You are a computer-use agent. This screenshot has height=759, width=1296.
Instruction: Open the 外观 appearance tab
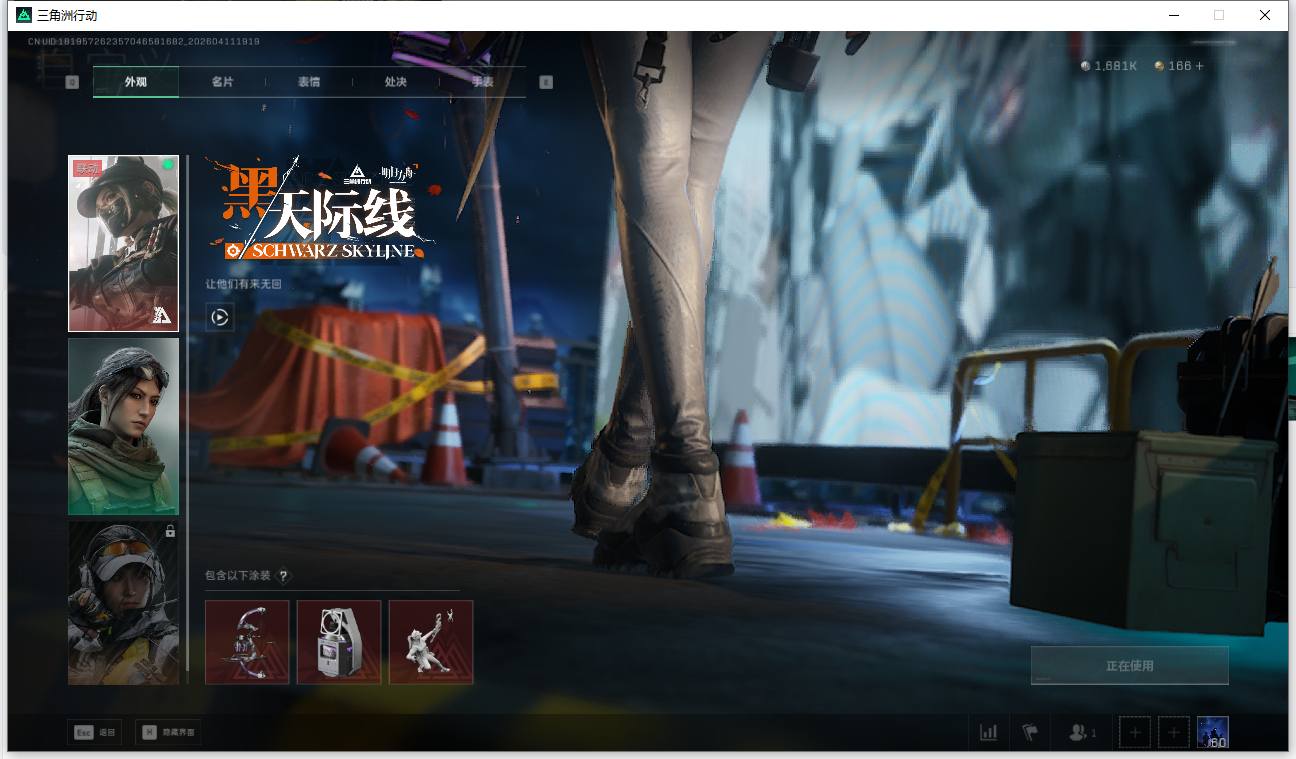pos(136,82)
